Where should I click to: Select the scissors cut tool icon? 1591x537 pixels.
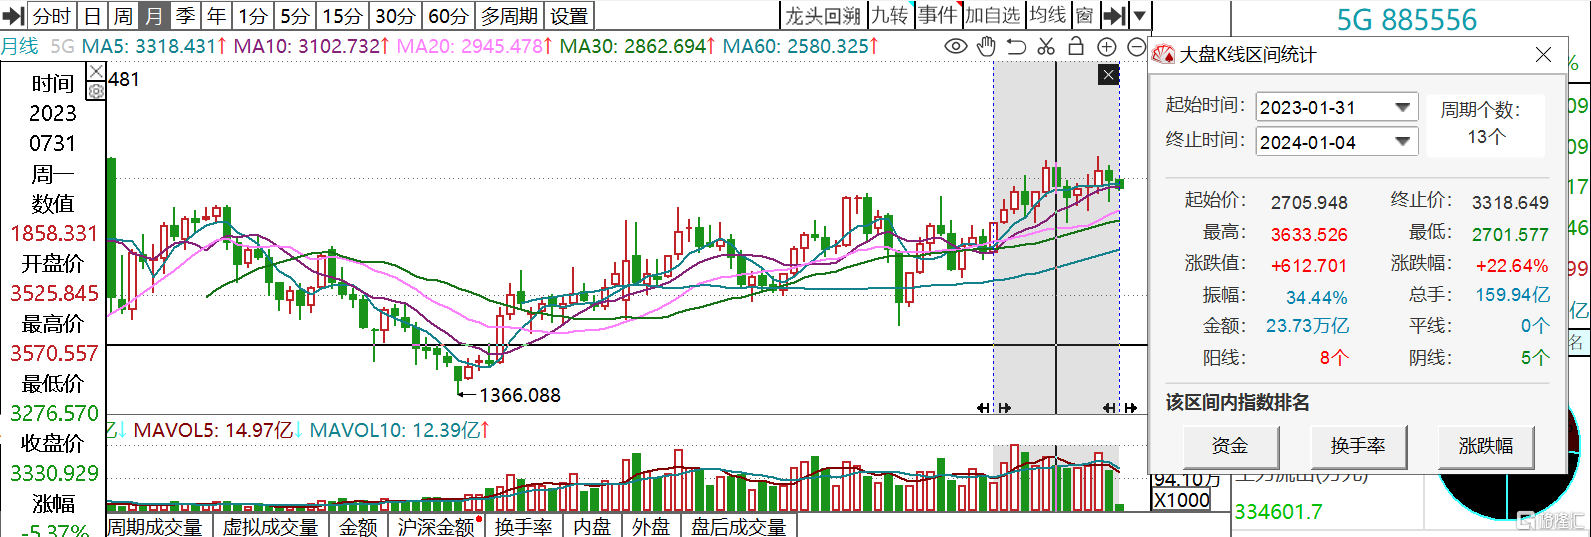(x=1046, y=47)
